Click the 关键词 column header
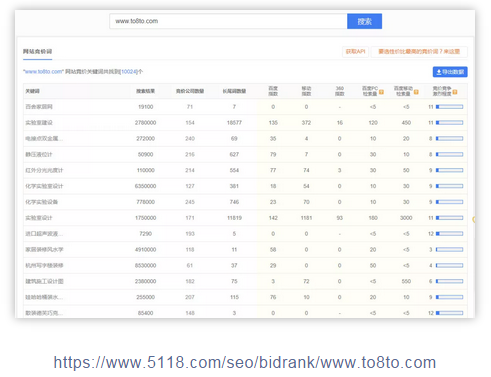491x377 pixels. (32, 91)
